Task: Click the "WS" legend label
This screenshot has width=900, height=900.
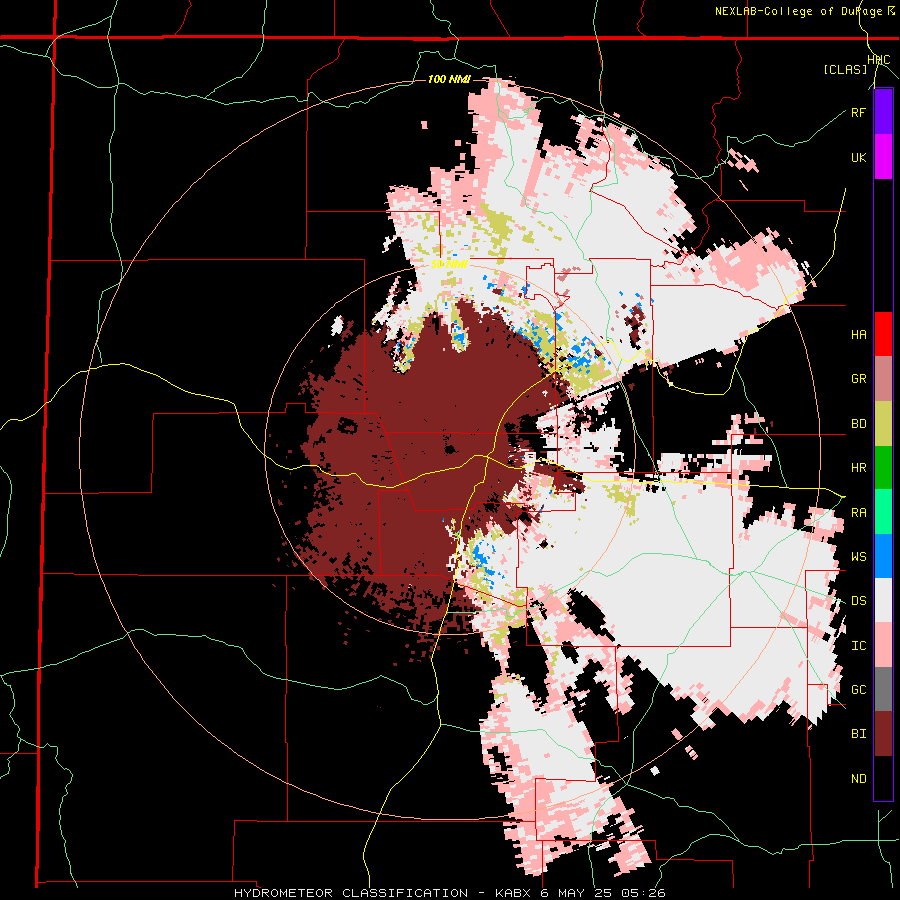Action: [x=858, y=557]
